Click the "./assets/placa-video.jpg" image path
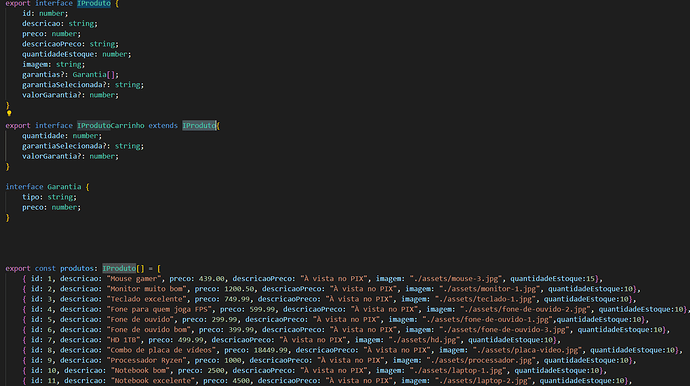690x386 pixels. pyautogui.click(x=527, y=350)
